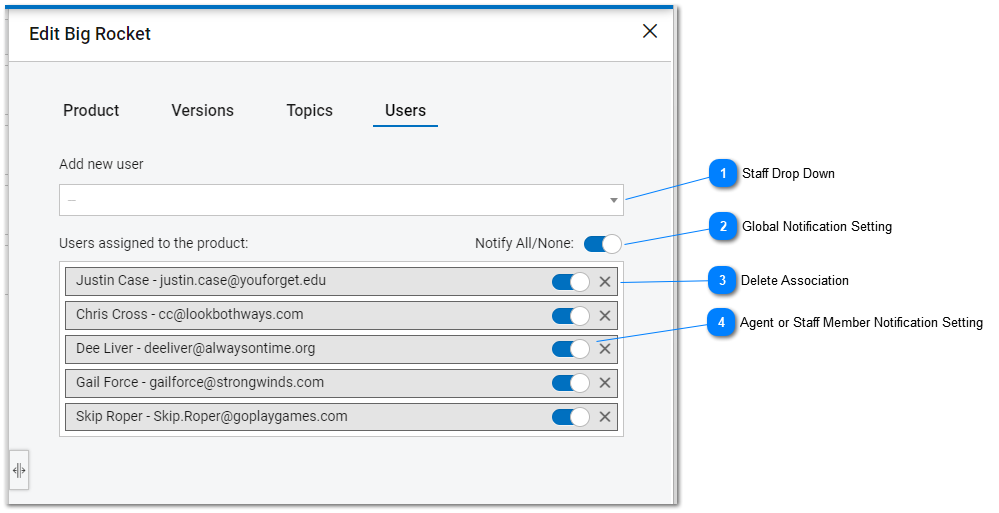Click the panel splitter handle icon

[x=19, y=470]
